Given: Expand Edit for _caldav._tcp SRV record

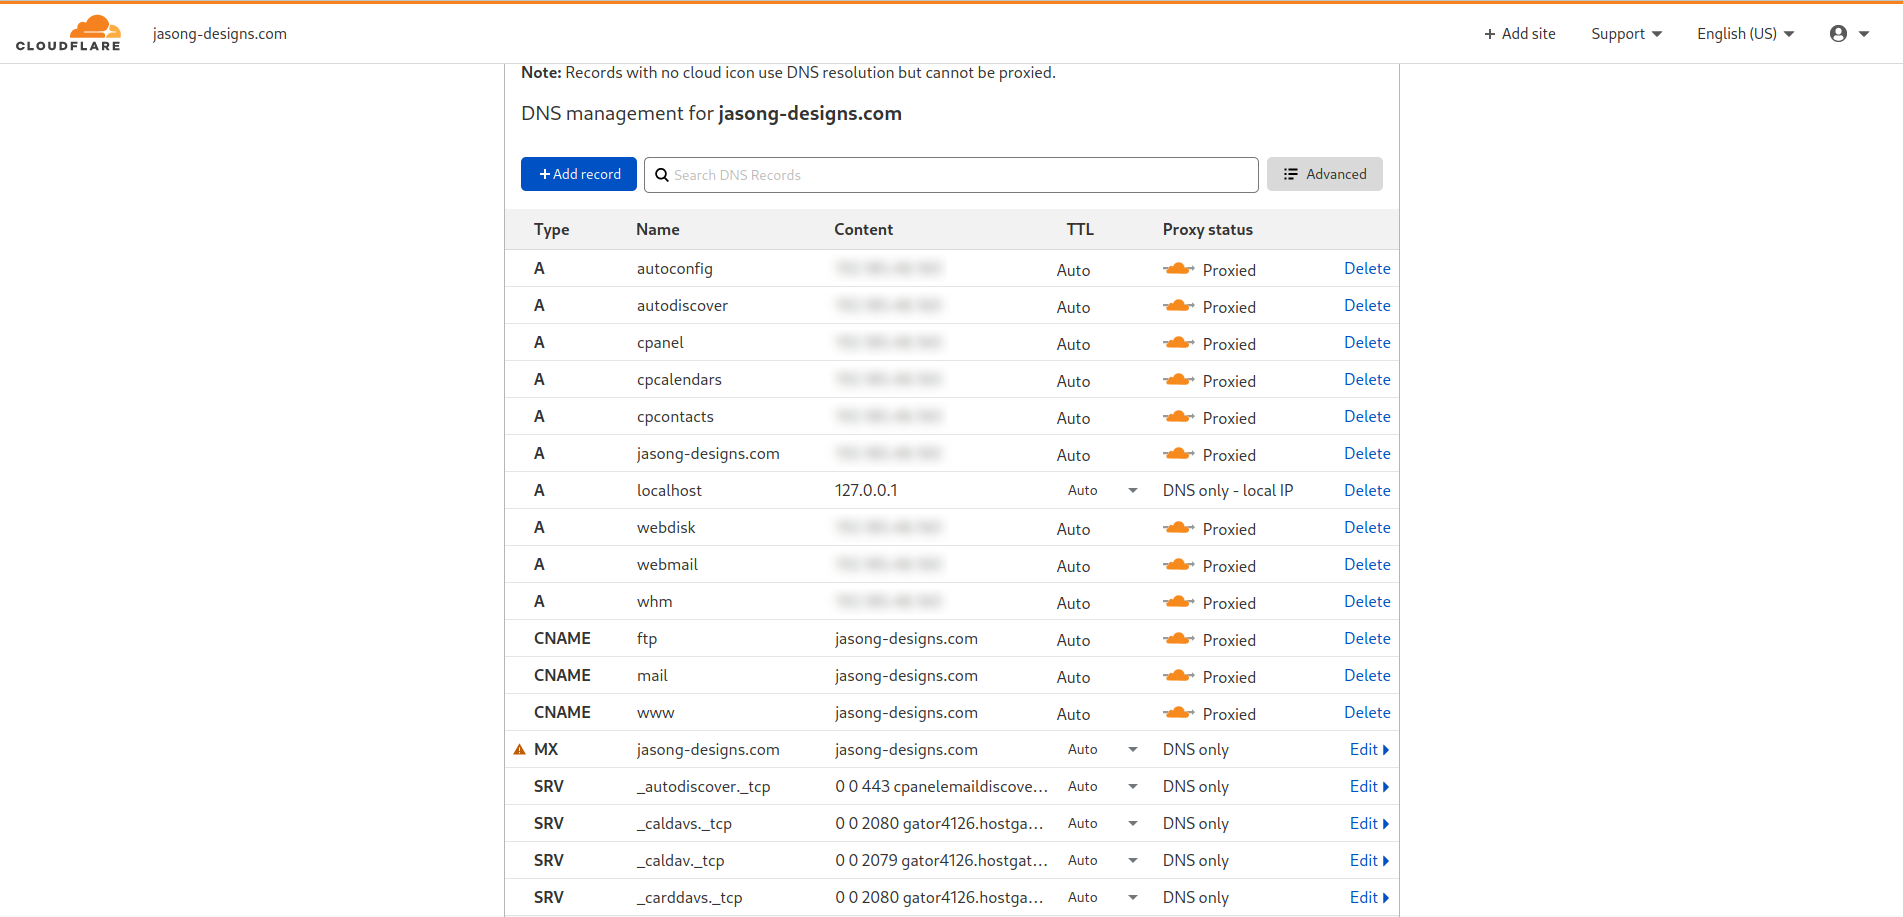Looking at the screenshot, I should click(1369, 860).
